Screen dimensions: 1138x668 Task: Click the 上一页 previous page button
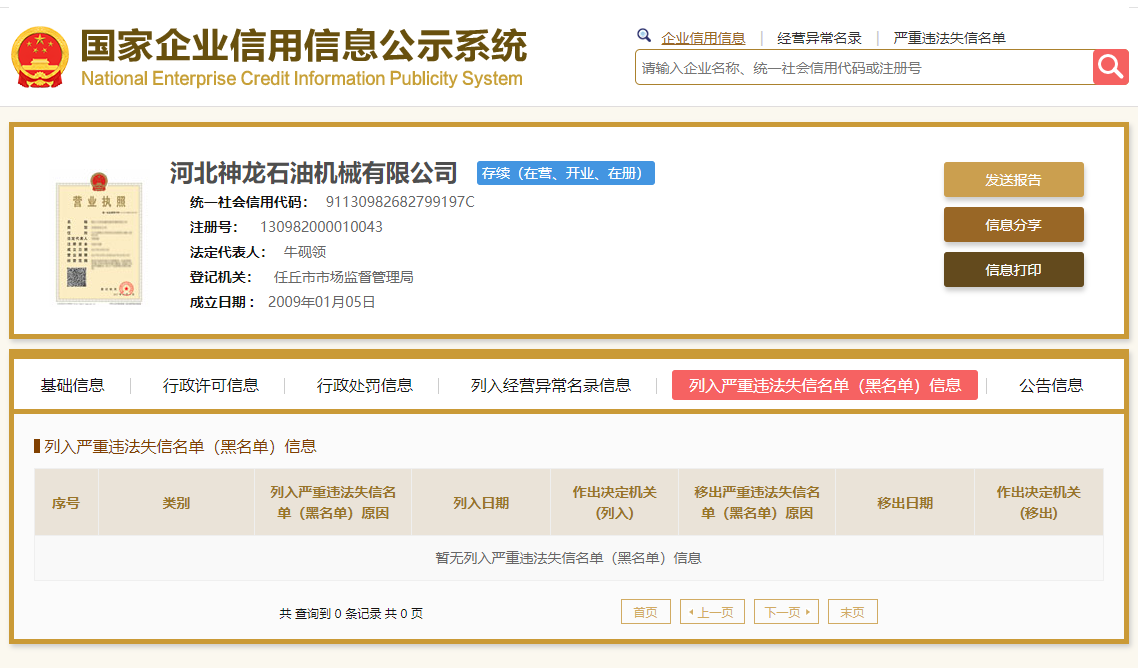tap(712, 612)
